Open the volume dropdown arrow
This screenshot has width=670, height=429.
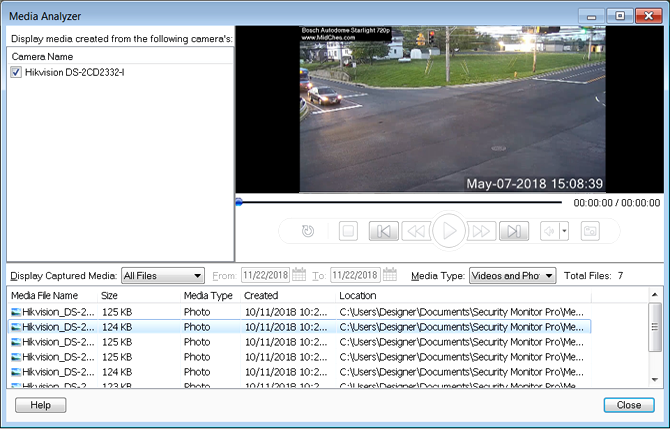click(x=564, y=231)
